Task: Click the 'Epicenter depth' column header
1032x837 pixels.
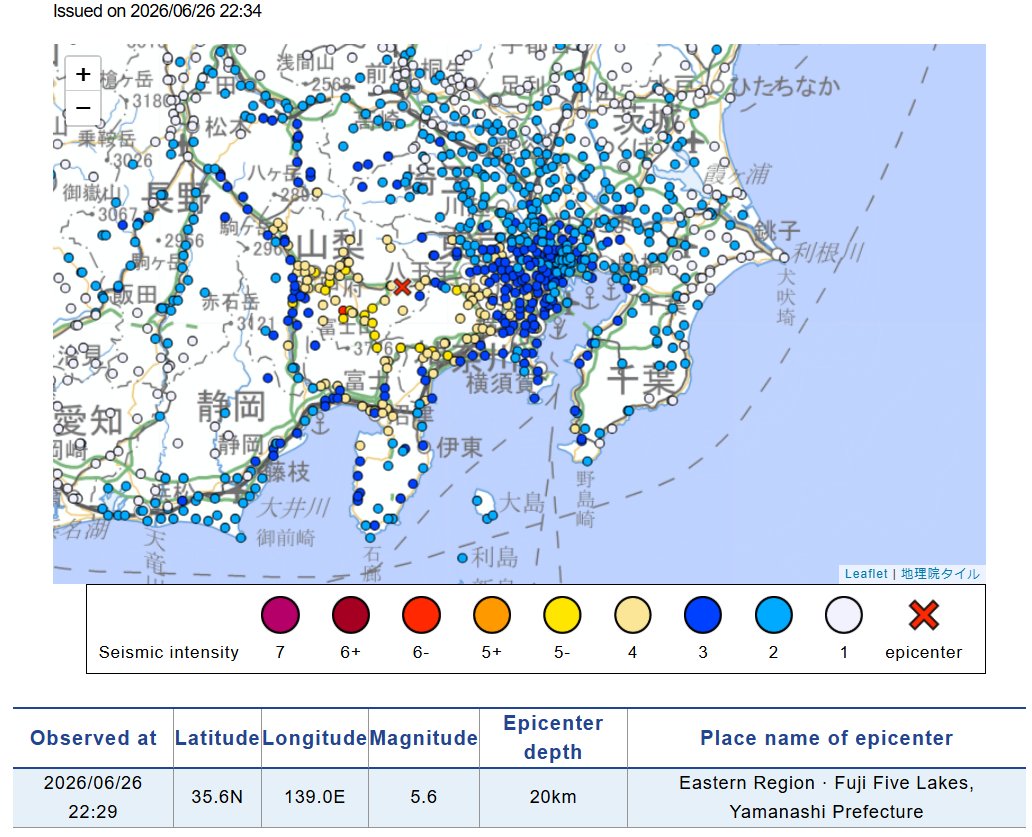Action: (554, 738)
